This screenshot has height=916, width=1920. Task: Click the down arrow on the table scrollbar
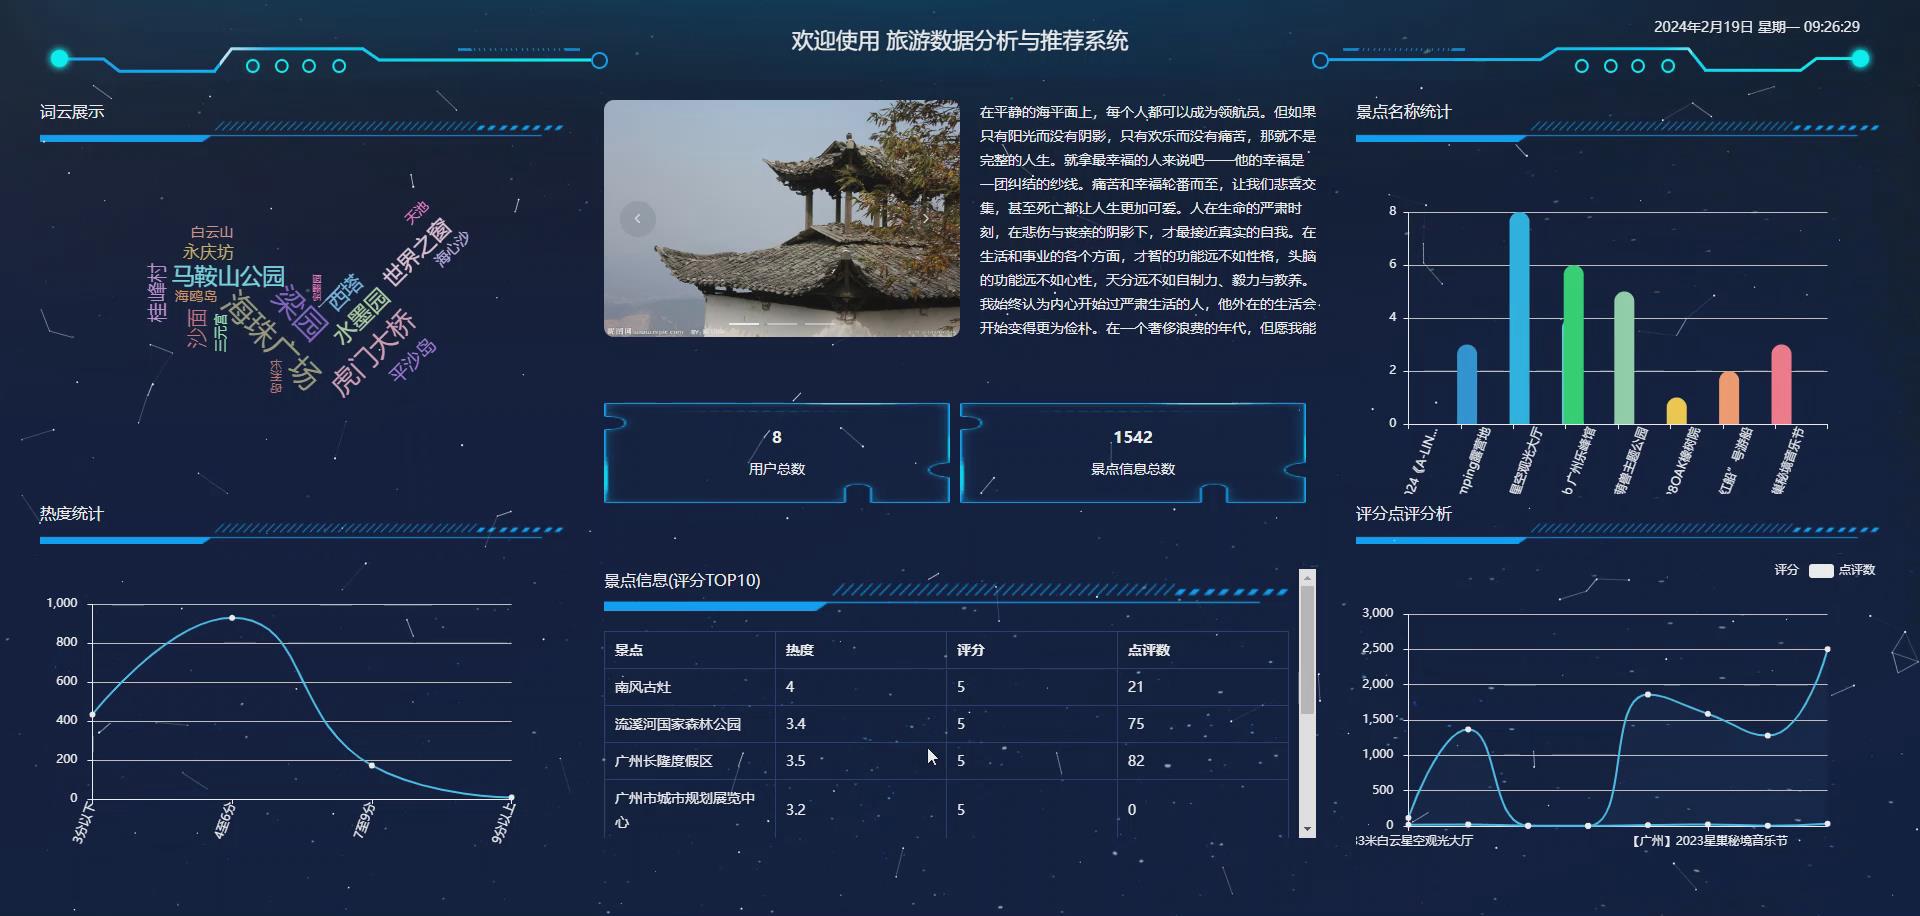click(x=1305, y=831)
